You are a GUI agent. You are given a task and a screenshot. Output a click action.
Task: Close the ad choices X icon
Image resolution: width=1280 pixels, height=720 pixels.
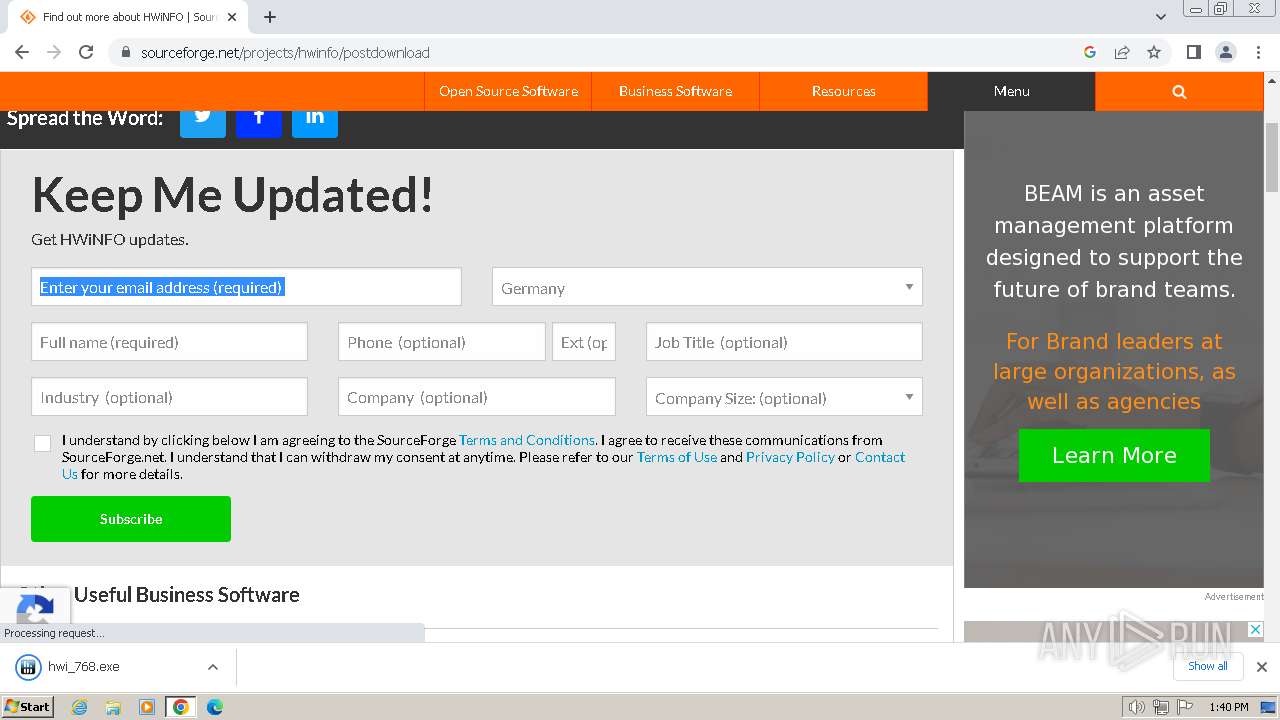tap(1255, 630)
